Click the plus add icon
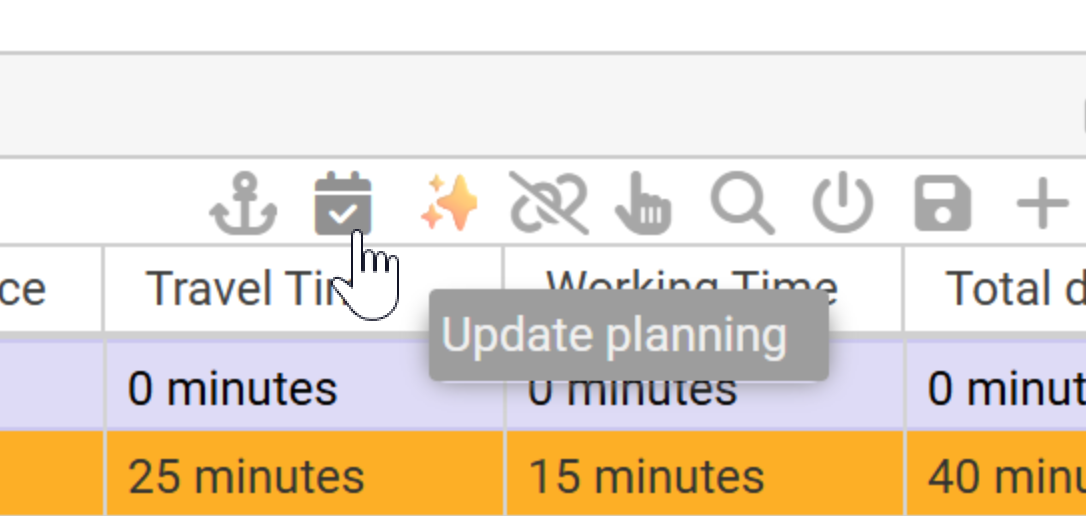The image size is (1086, 516). coord(1042,203)
